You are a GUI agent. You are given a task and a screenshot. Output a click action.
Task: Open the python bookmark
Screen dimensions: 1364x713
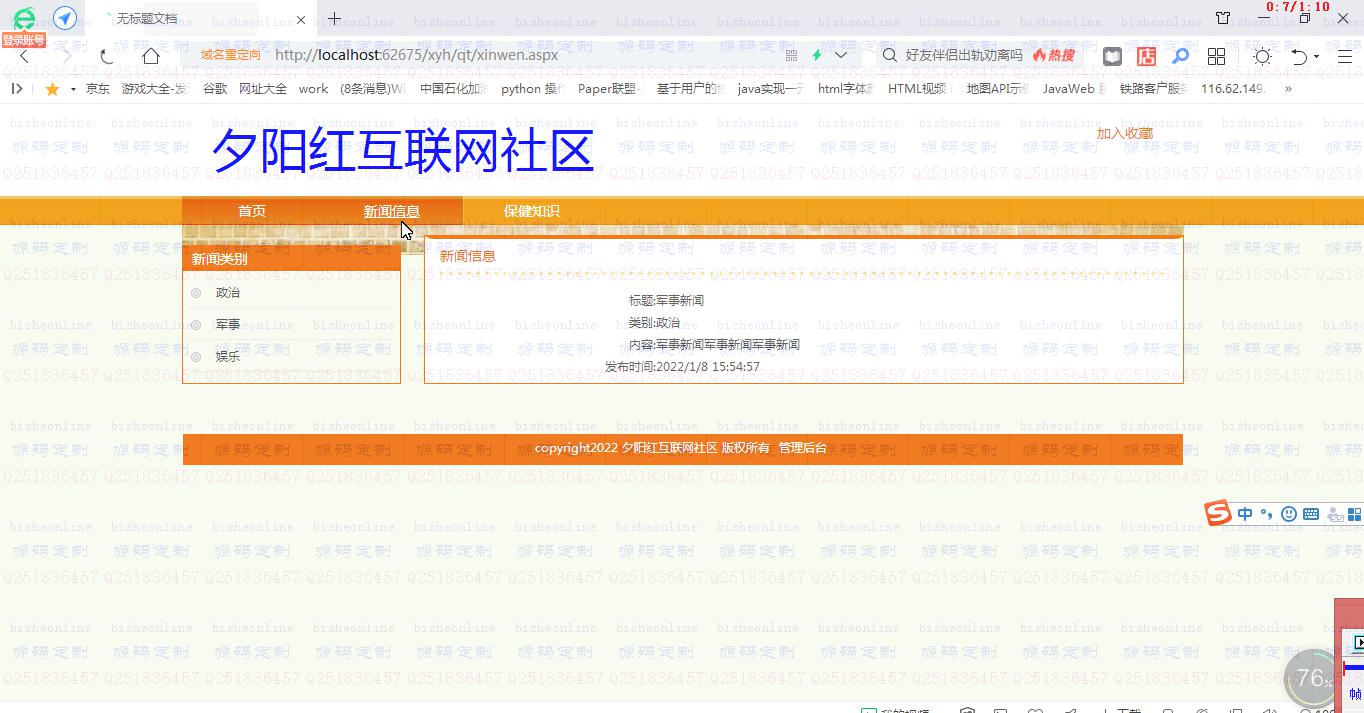(532, 89)
